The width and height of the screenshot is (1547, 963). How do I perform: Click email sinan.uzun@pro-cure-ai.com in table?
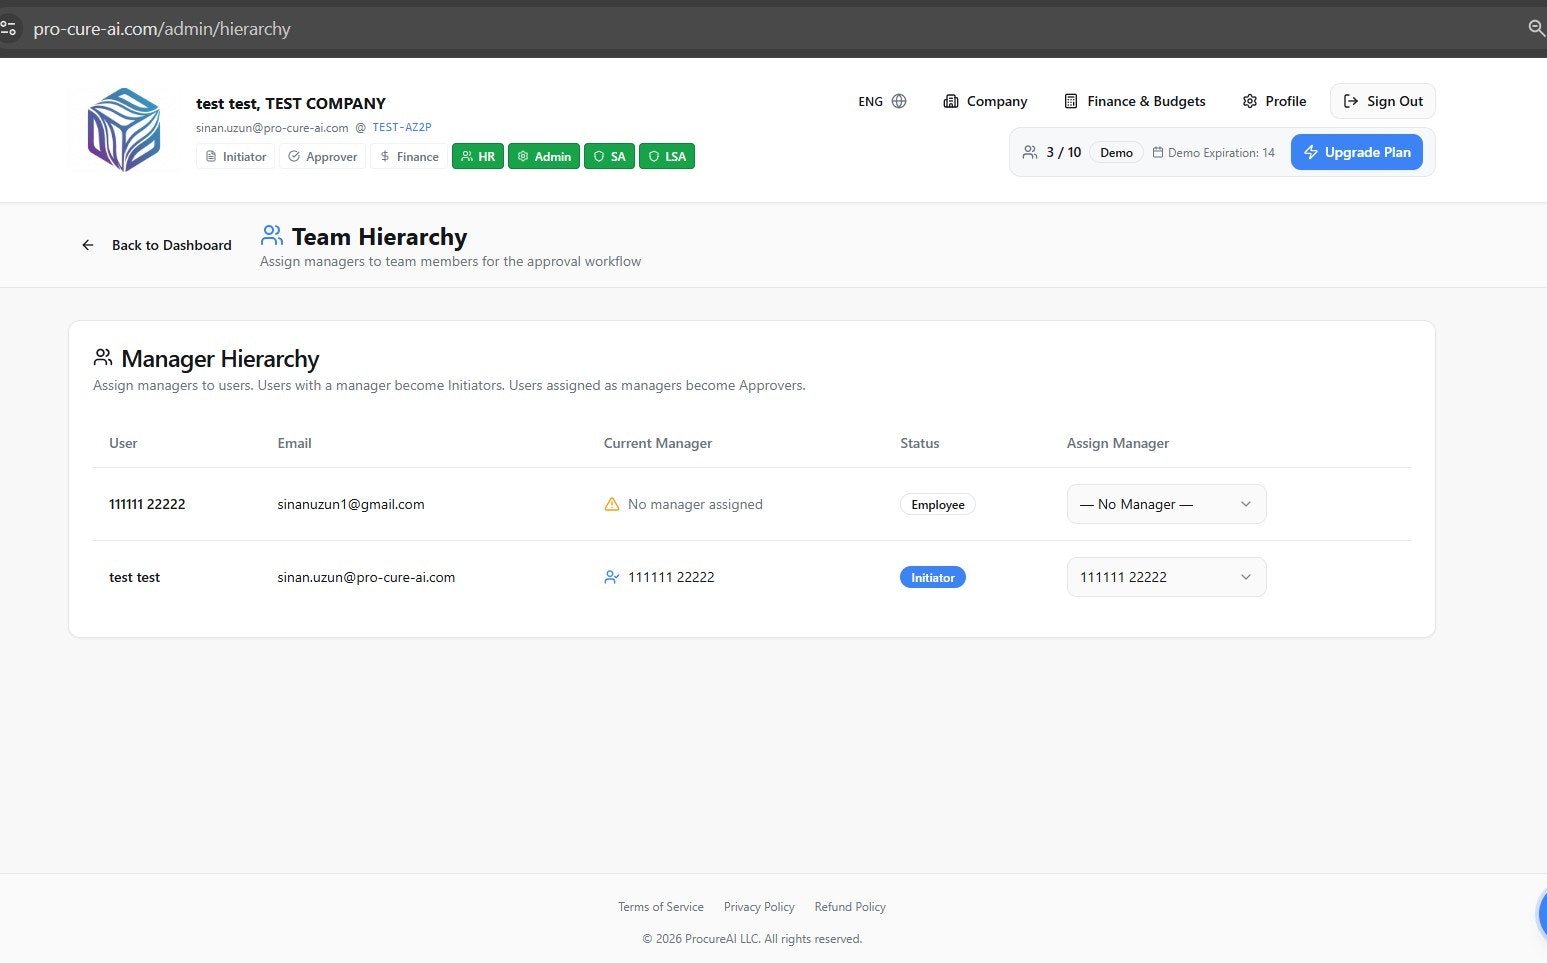click(x=366, y=577)
